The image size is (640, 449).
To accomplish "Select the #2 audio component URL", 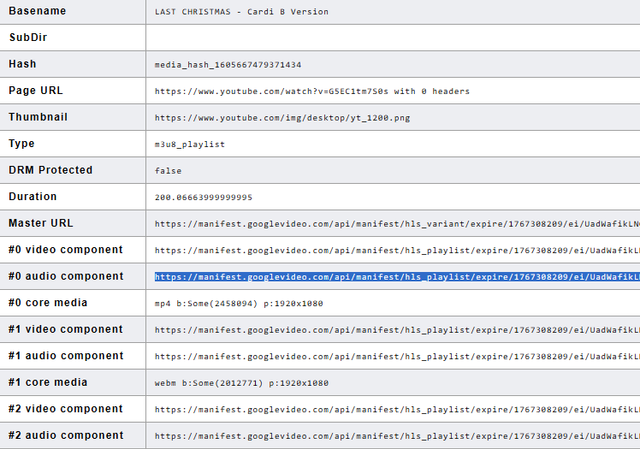I will tap(397, 436).
